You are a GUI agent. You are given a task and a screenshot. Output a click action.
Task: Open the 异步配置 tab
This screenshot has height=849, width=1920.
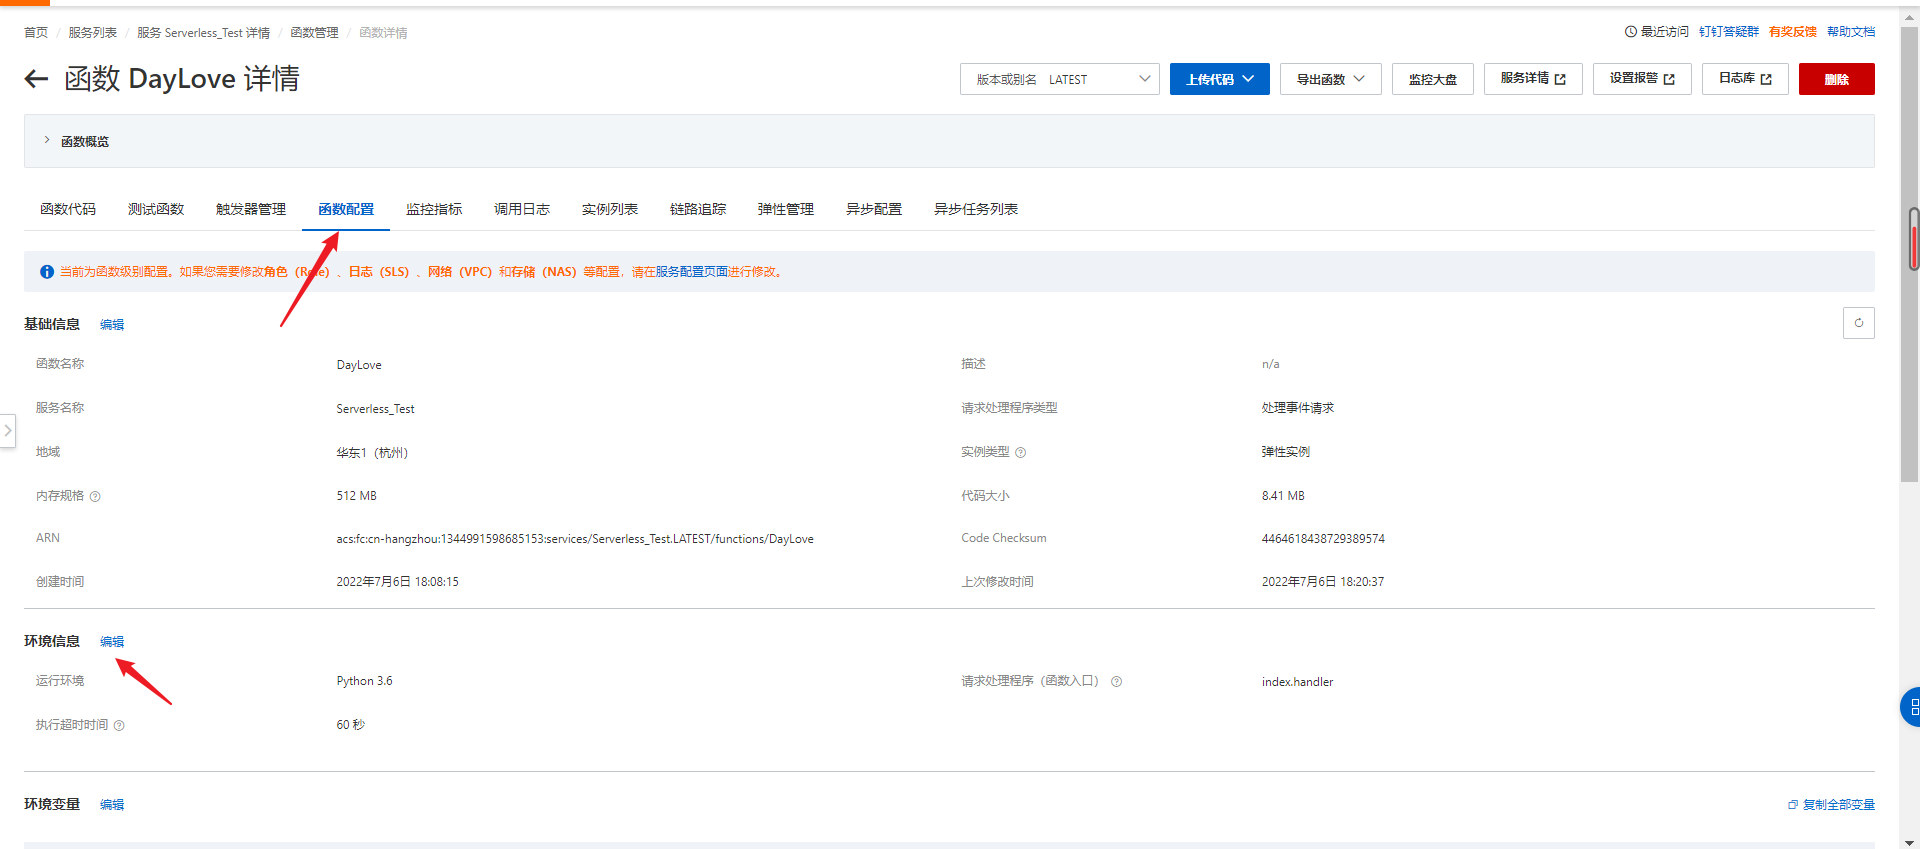pyautogui.click(x=874, y=209)
